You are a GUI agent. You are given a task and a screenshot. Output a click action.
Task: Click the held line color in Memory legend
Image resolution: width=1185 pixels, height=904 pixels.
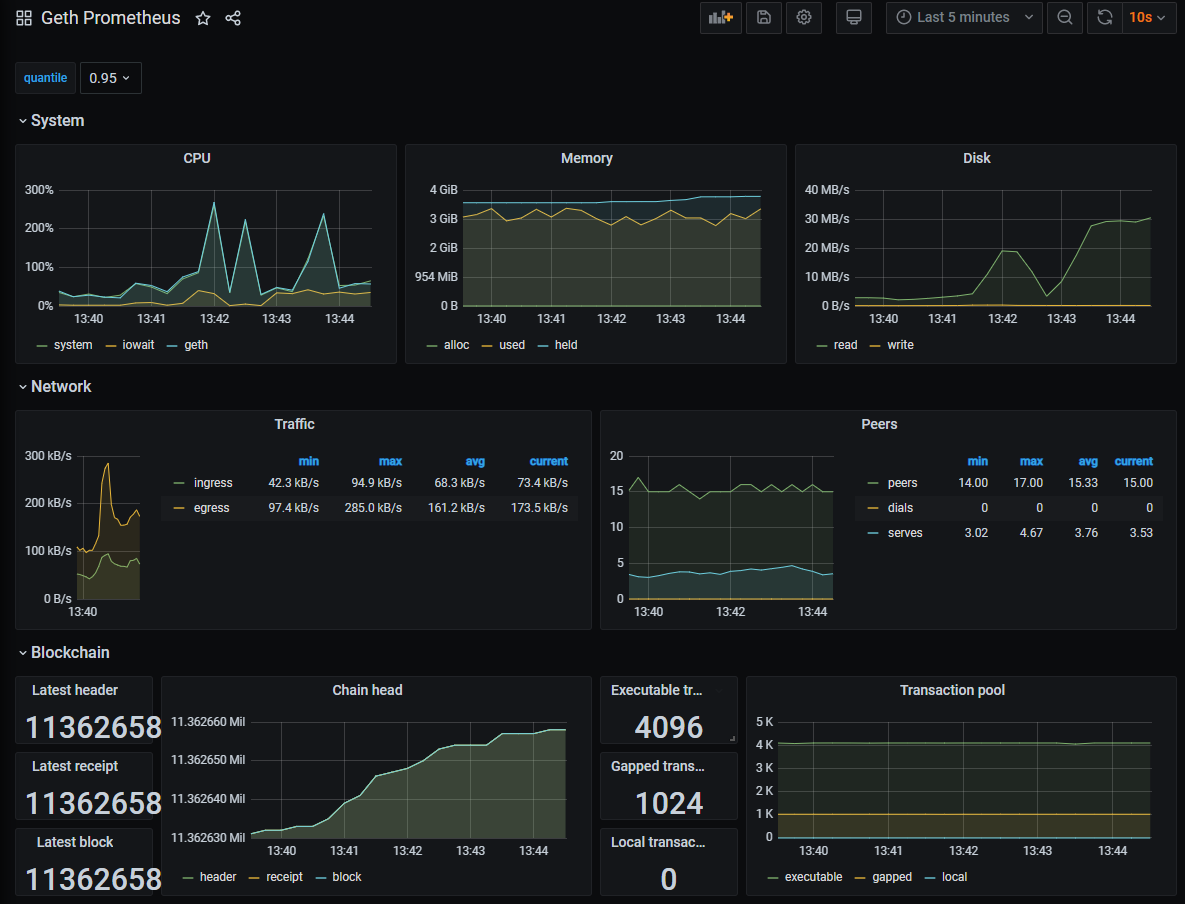[x=544, y=345]
